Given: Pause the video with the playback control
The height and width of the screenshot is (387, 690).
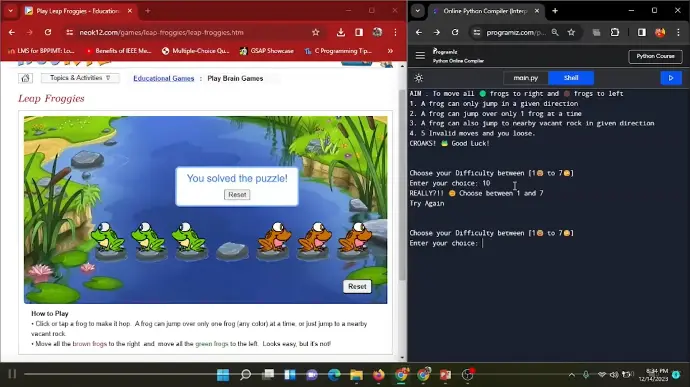Looking at the screenshot, I should 12,374.
